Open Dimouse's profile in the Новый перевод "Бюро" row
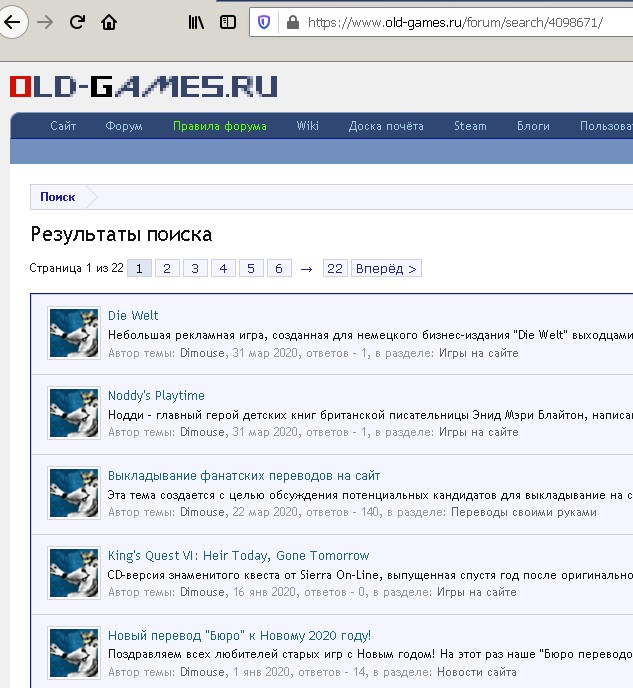 click(x=202, y=672)
